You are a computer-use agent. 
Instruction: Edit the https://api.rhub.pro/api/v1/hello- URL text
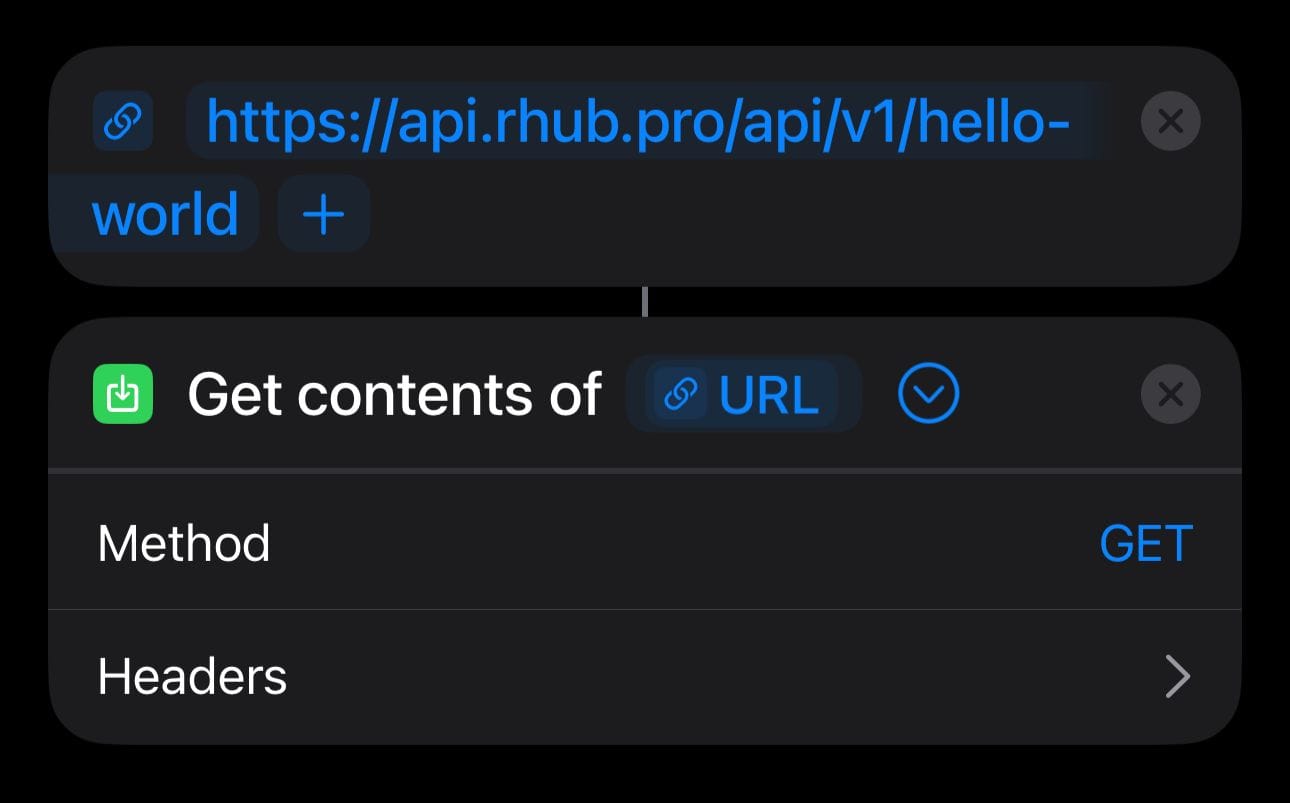pyautogui.click(x=638, y=122)
